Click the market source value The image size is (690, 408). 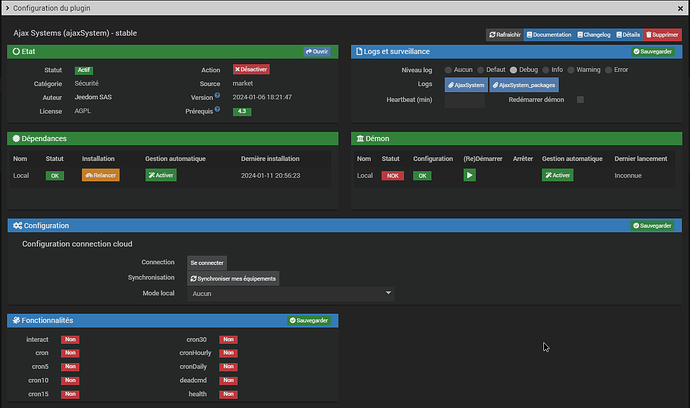tap(243, 83)
